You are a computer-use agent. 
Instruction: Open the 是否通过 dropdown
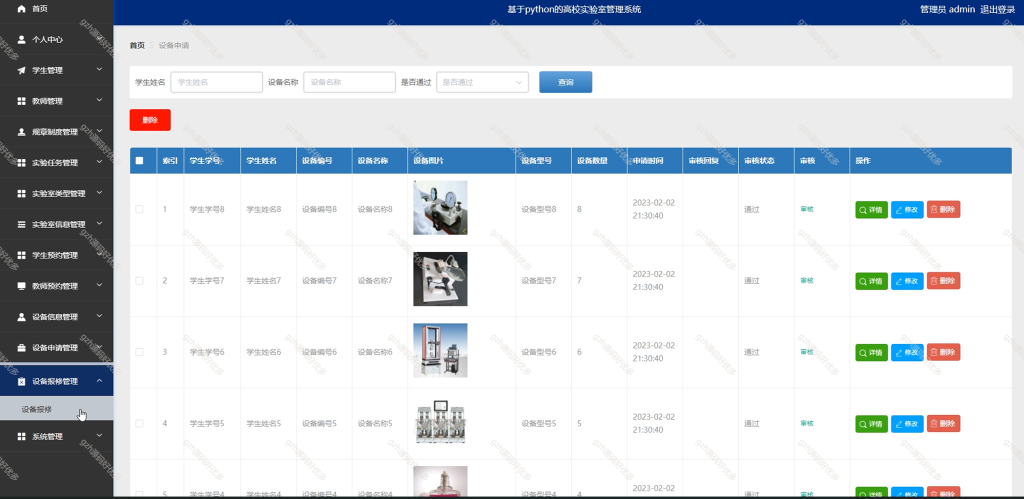pyautogui.click(x=483, y=82)
